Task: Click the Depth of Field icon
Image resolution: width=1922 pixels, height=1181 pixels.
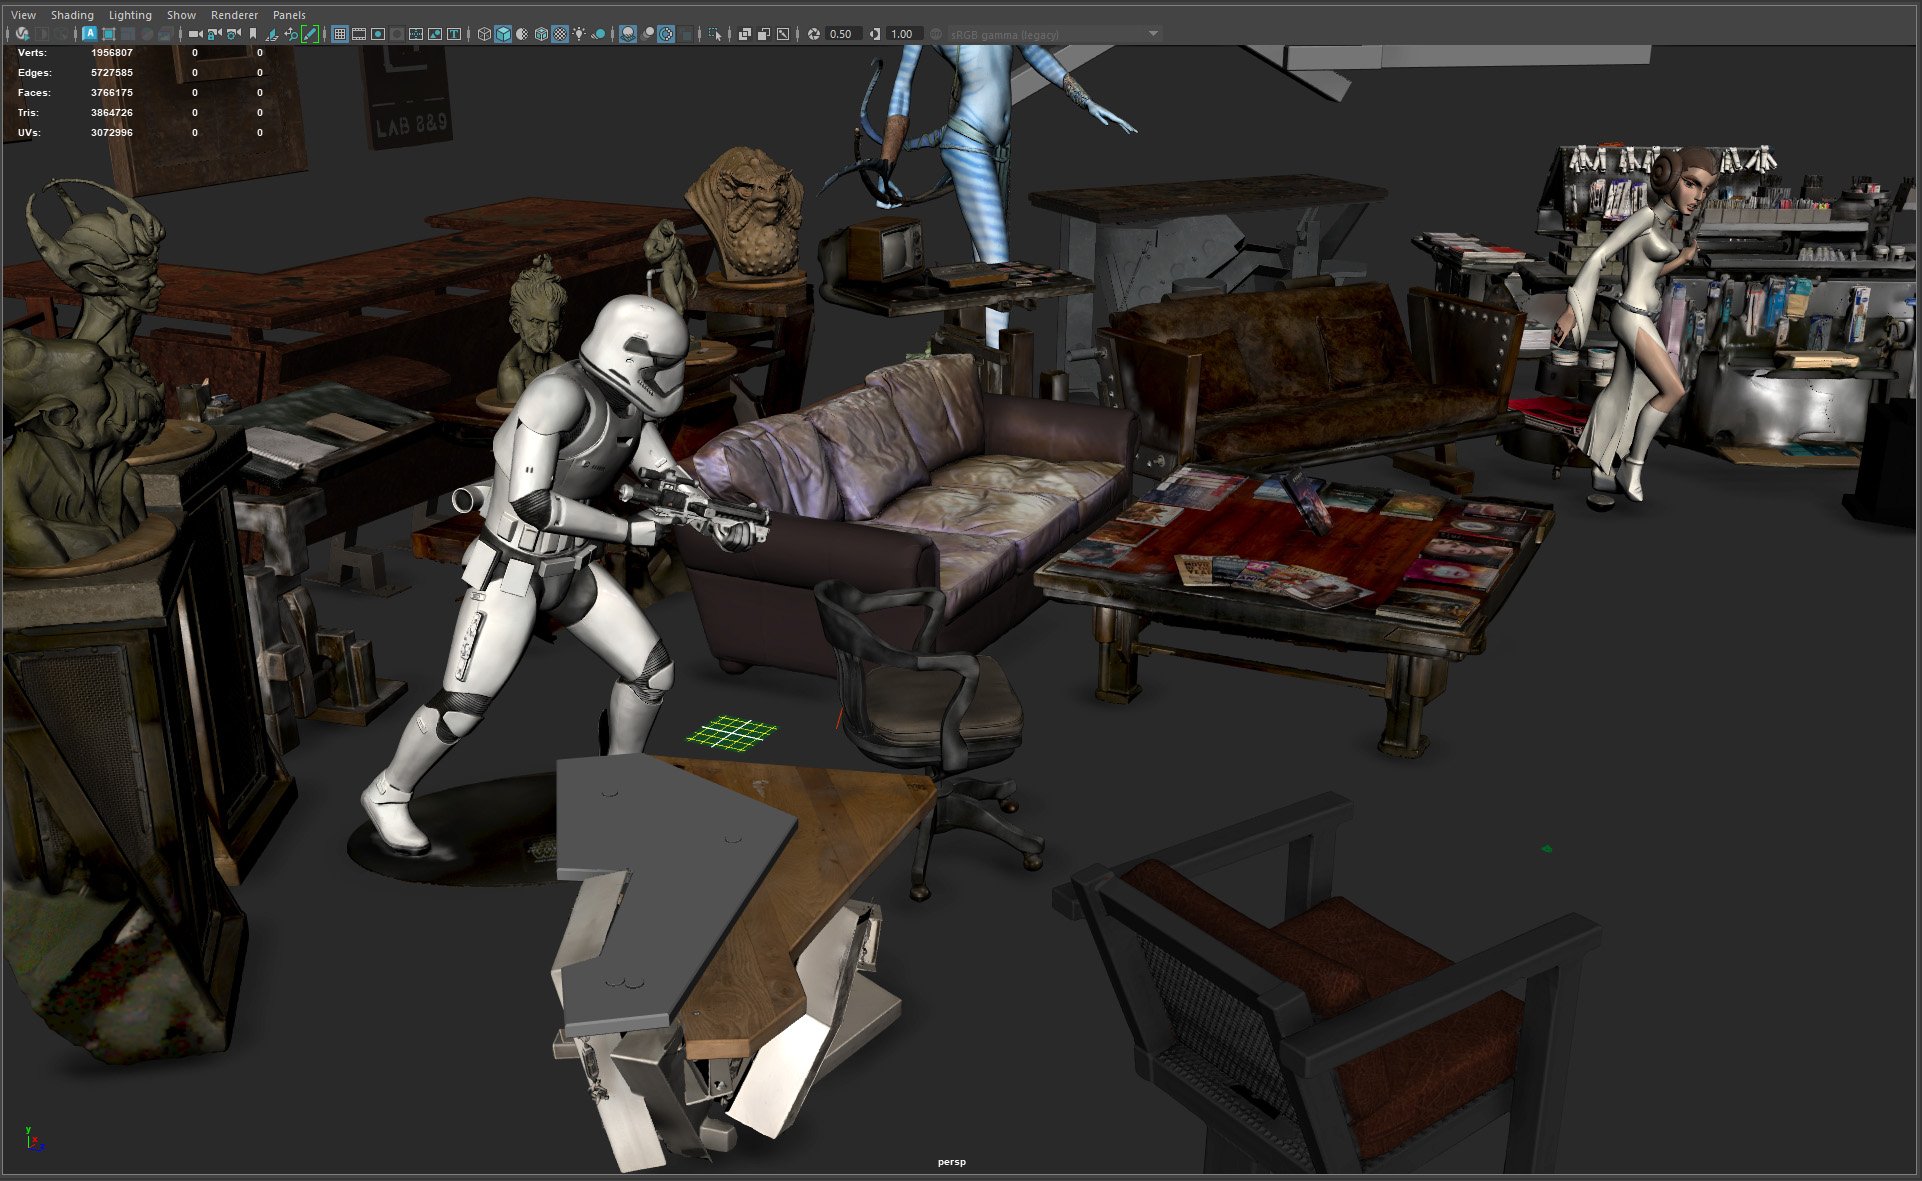Action: coord(685,34)
